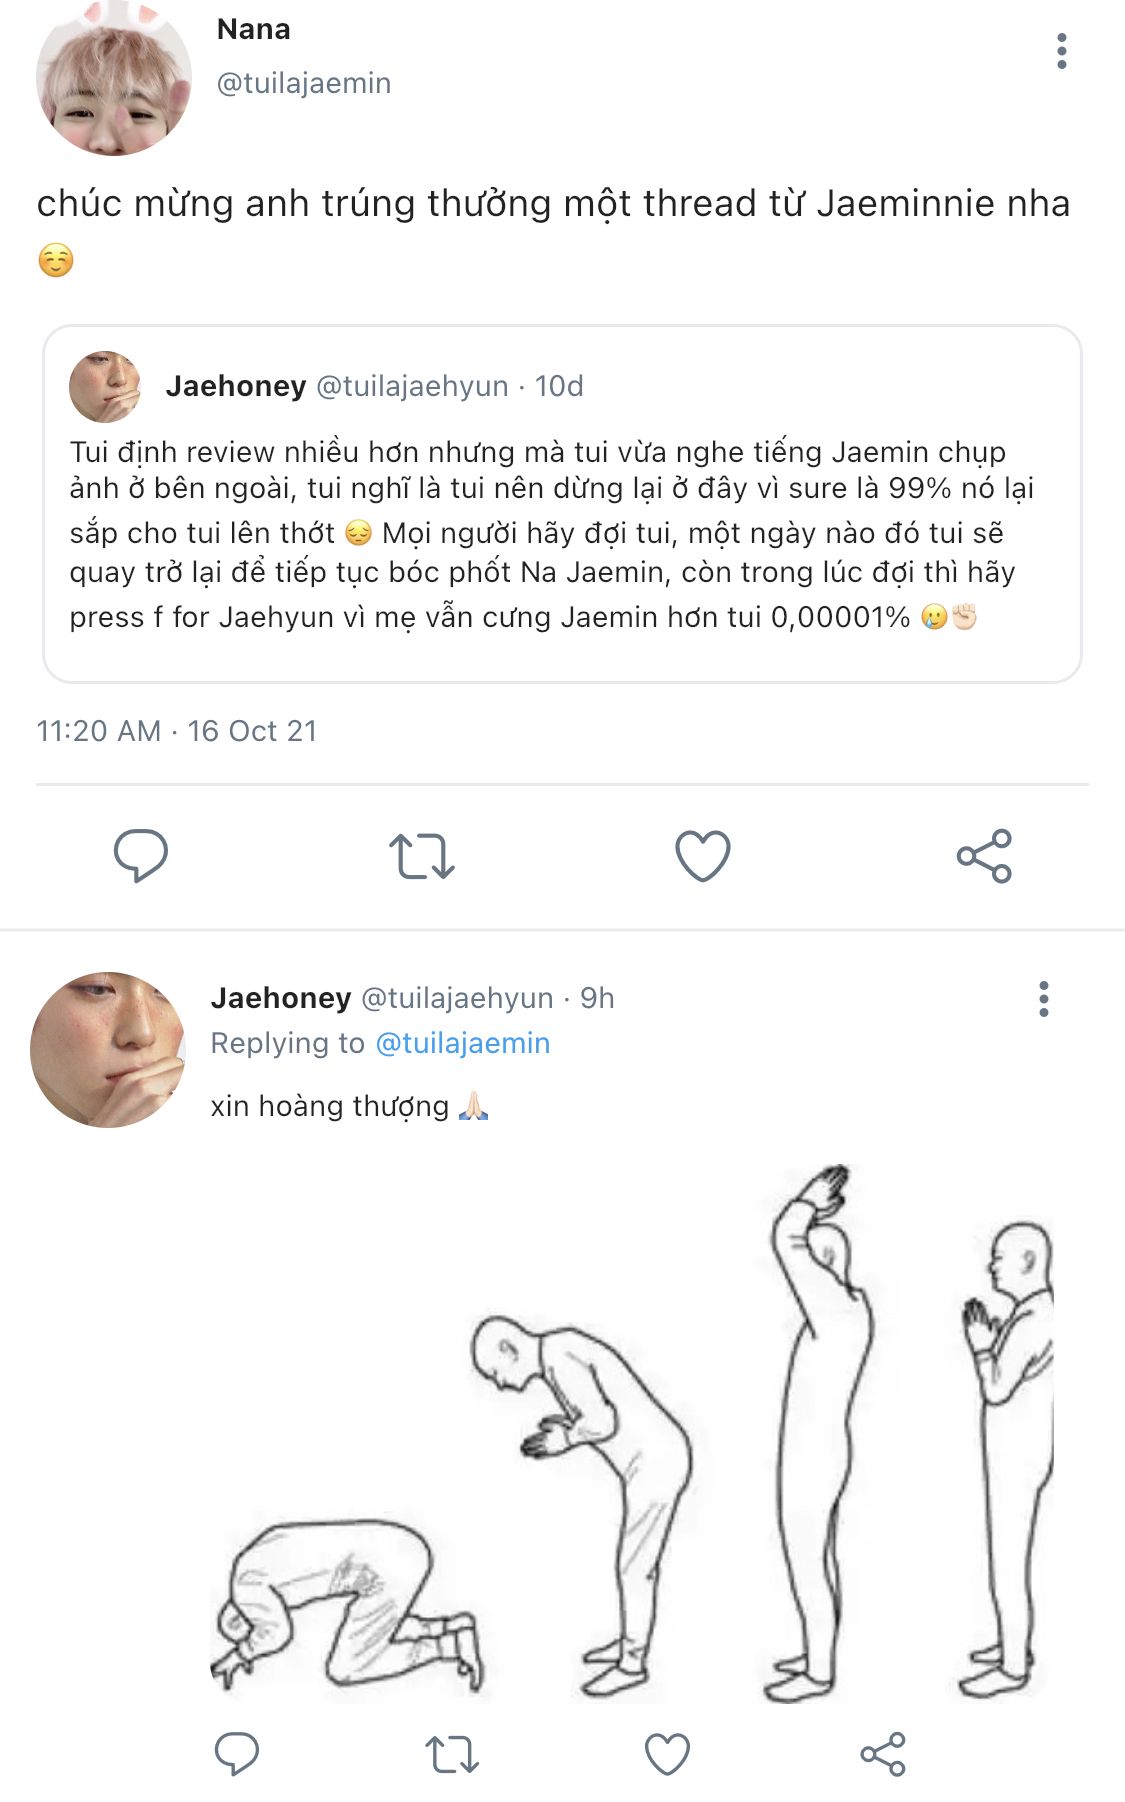Screen dimensions: 1125x1802
Task: Open Nana's profile picture
Action: click(113, 78)
